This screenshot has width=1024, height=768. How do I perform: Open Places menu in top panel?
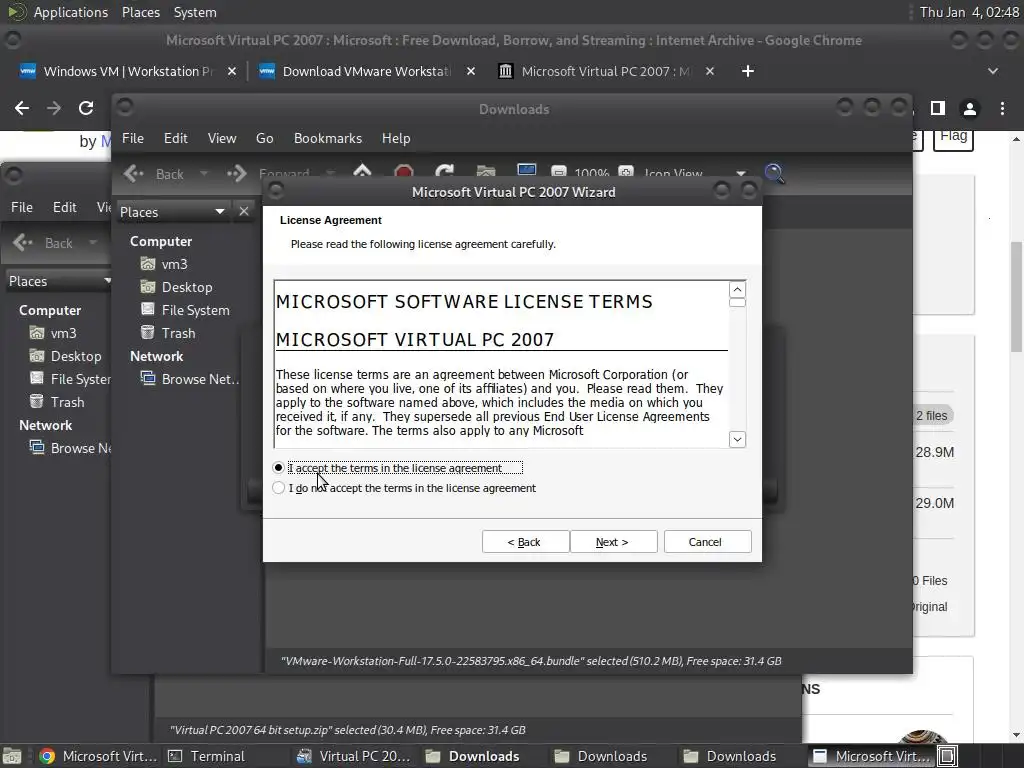pos(140,12)
